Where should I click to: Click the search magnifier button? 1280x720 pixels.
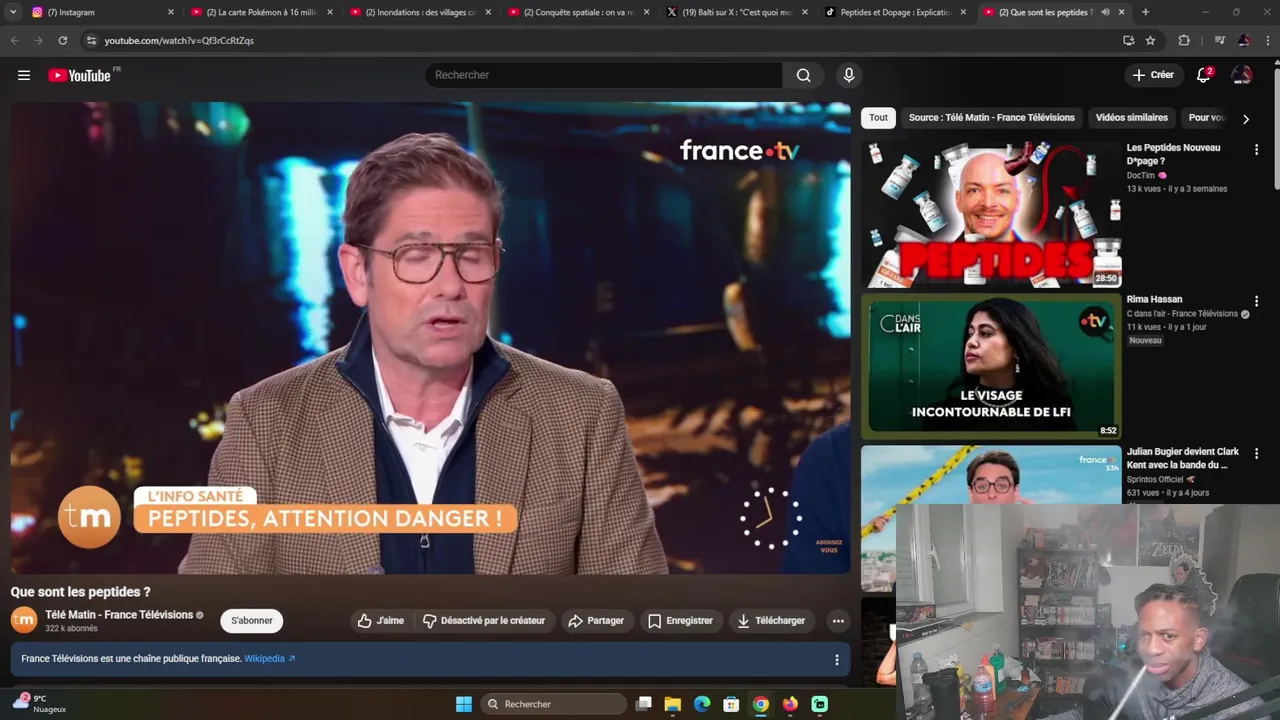[804, 75]
